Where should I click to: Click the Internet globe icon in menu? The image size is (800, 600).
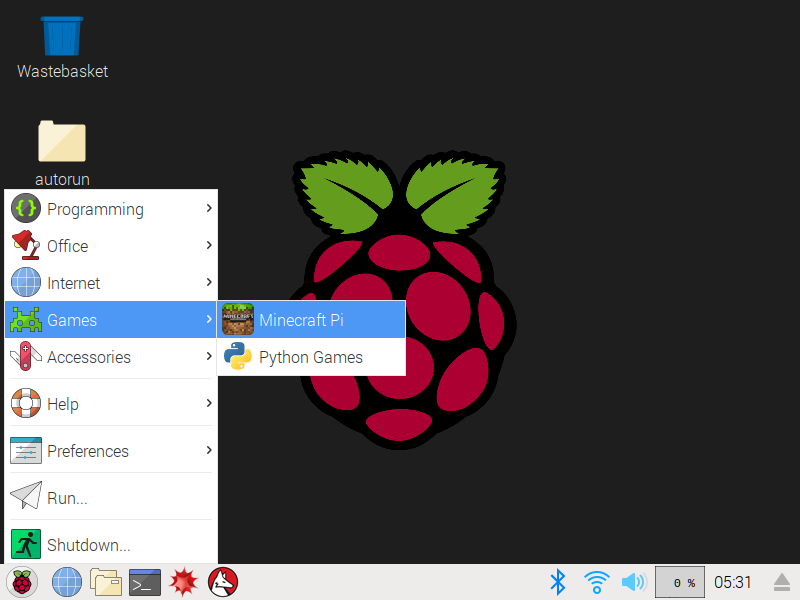pos(26,282)
